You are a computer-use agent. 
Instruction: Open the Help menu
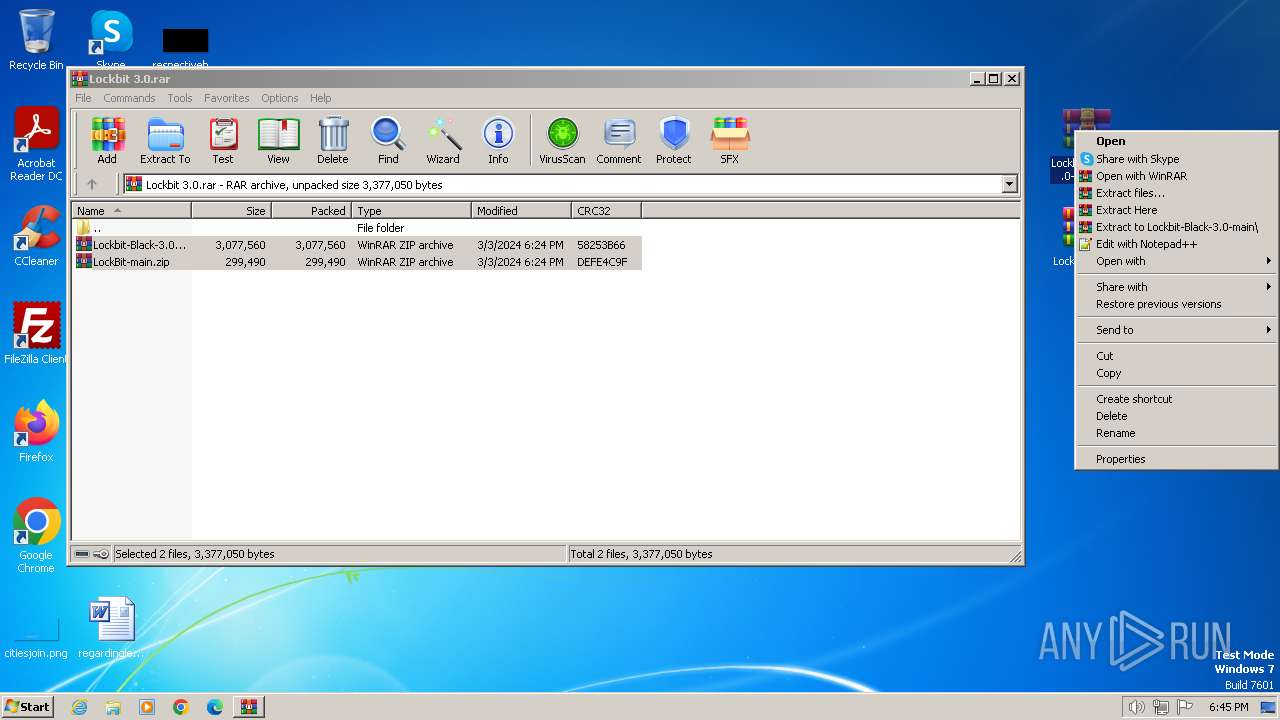click(320, 98)
